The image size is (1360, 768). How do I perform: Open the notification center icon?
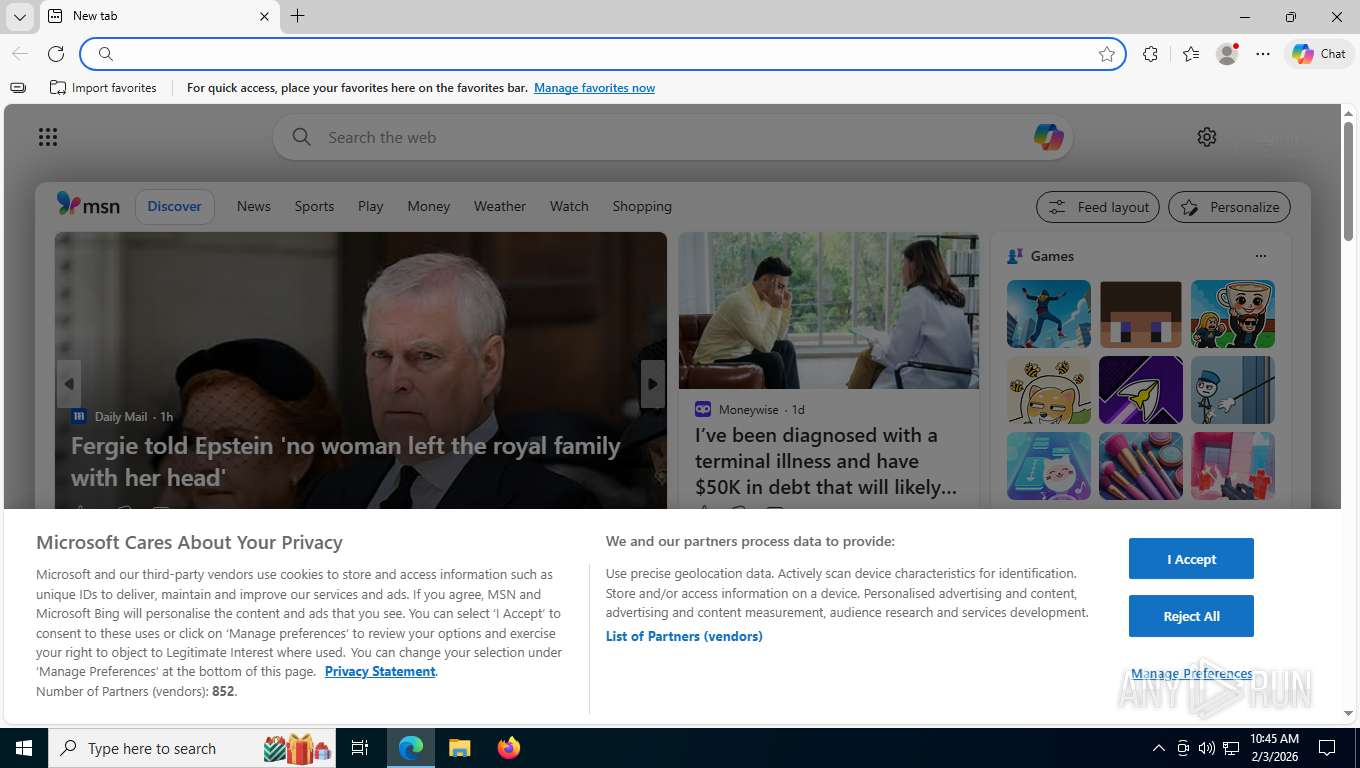click(x=1327, y=748)
